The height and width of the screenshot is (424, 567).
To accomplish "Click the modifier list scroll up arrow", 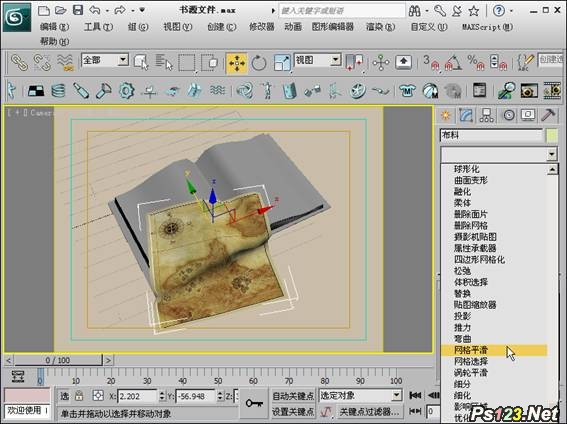I will coord(553,169).
